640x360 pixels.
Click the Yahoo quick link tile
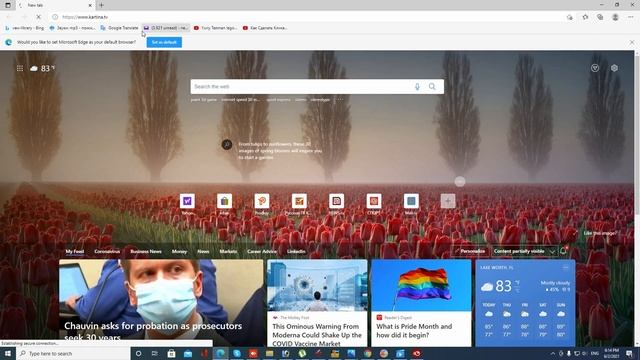tap(187, 202)
